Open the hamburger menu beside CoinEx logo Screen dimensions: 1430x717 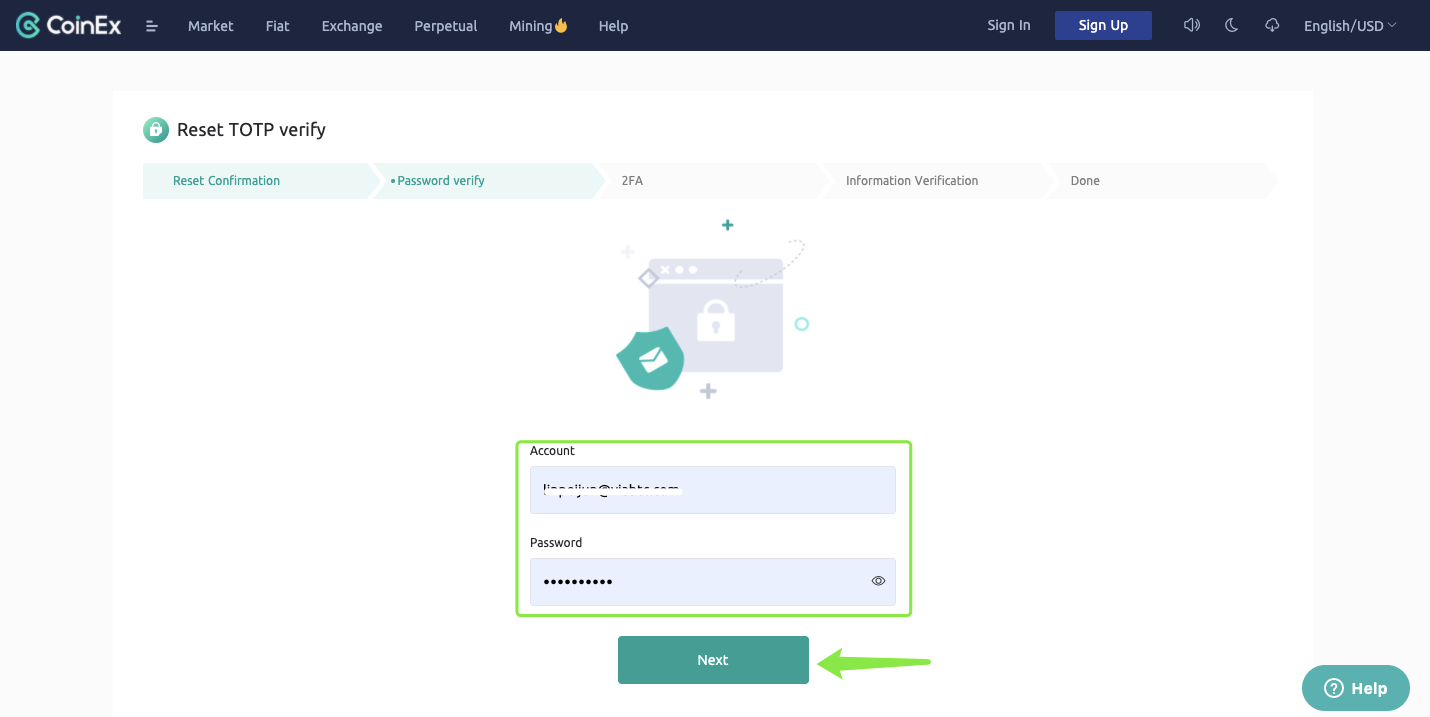click(x=152, y=26)
